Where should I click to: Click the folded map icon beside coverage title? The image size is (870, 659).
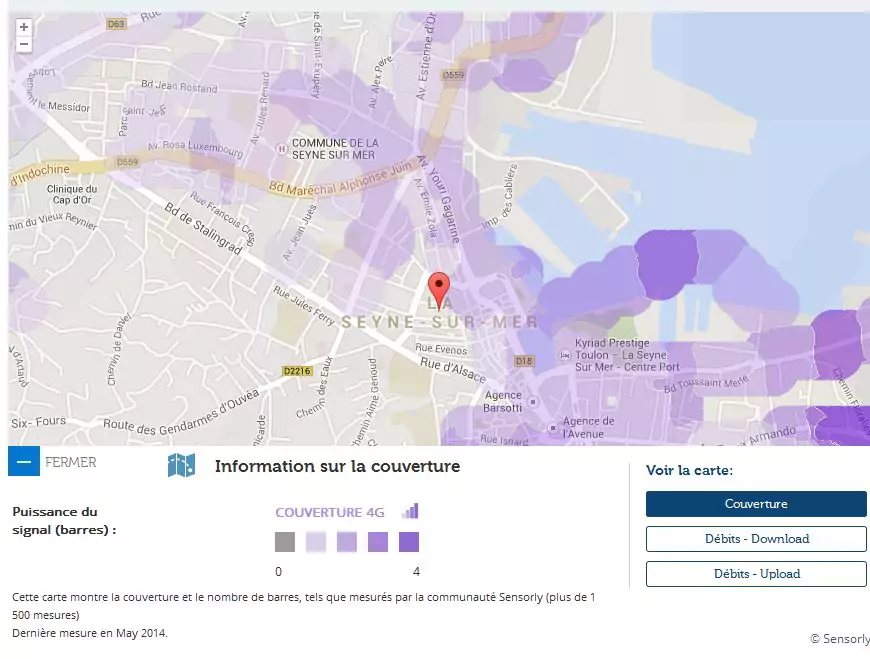point(181,465)
